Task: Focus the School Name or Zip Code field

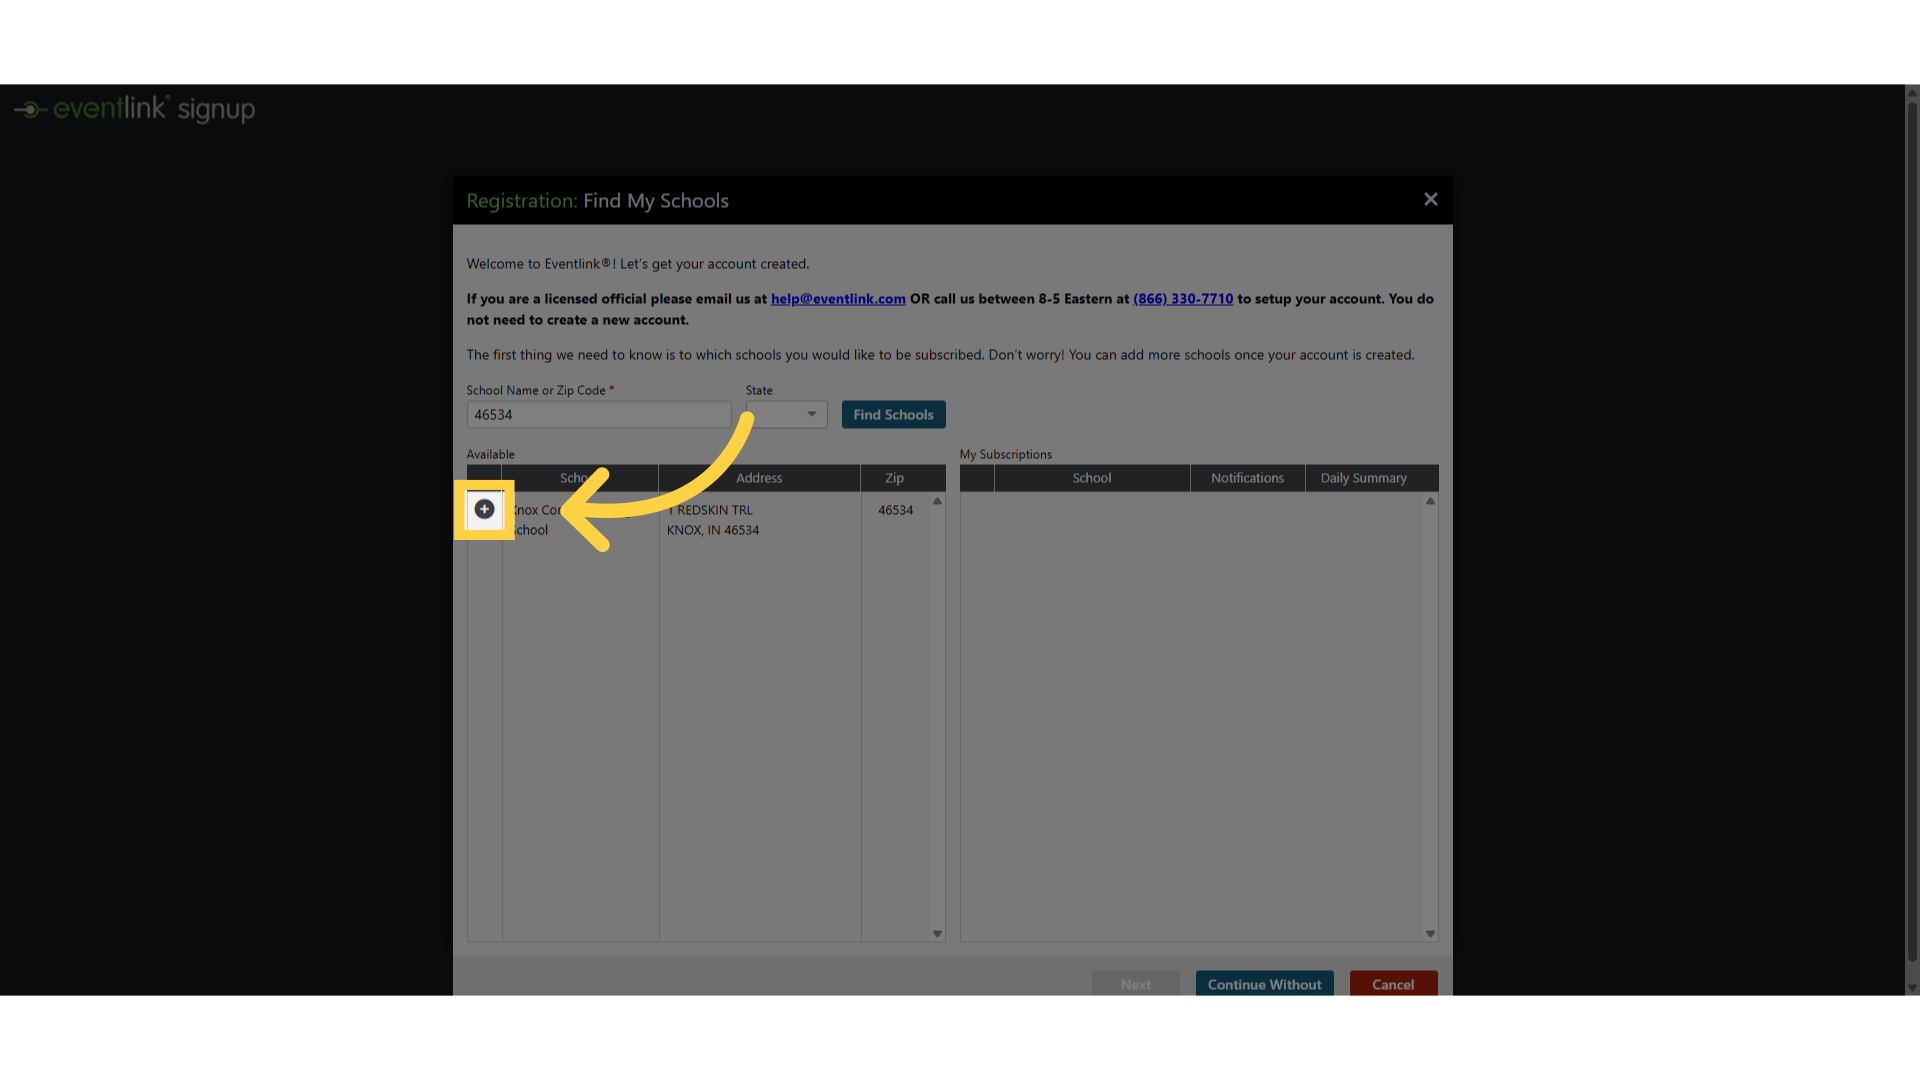Action: point(598,414)
